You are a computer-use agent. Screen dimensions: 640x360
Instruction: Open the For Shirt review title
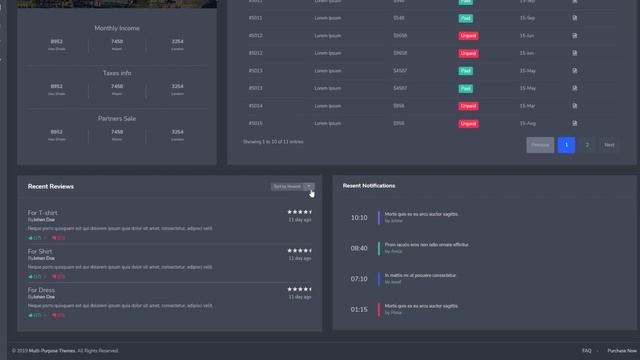click(40, 251)
